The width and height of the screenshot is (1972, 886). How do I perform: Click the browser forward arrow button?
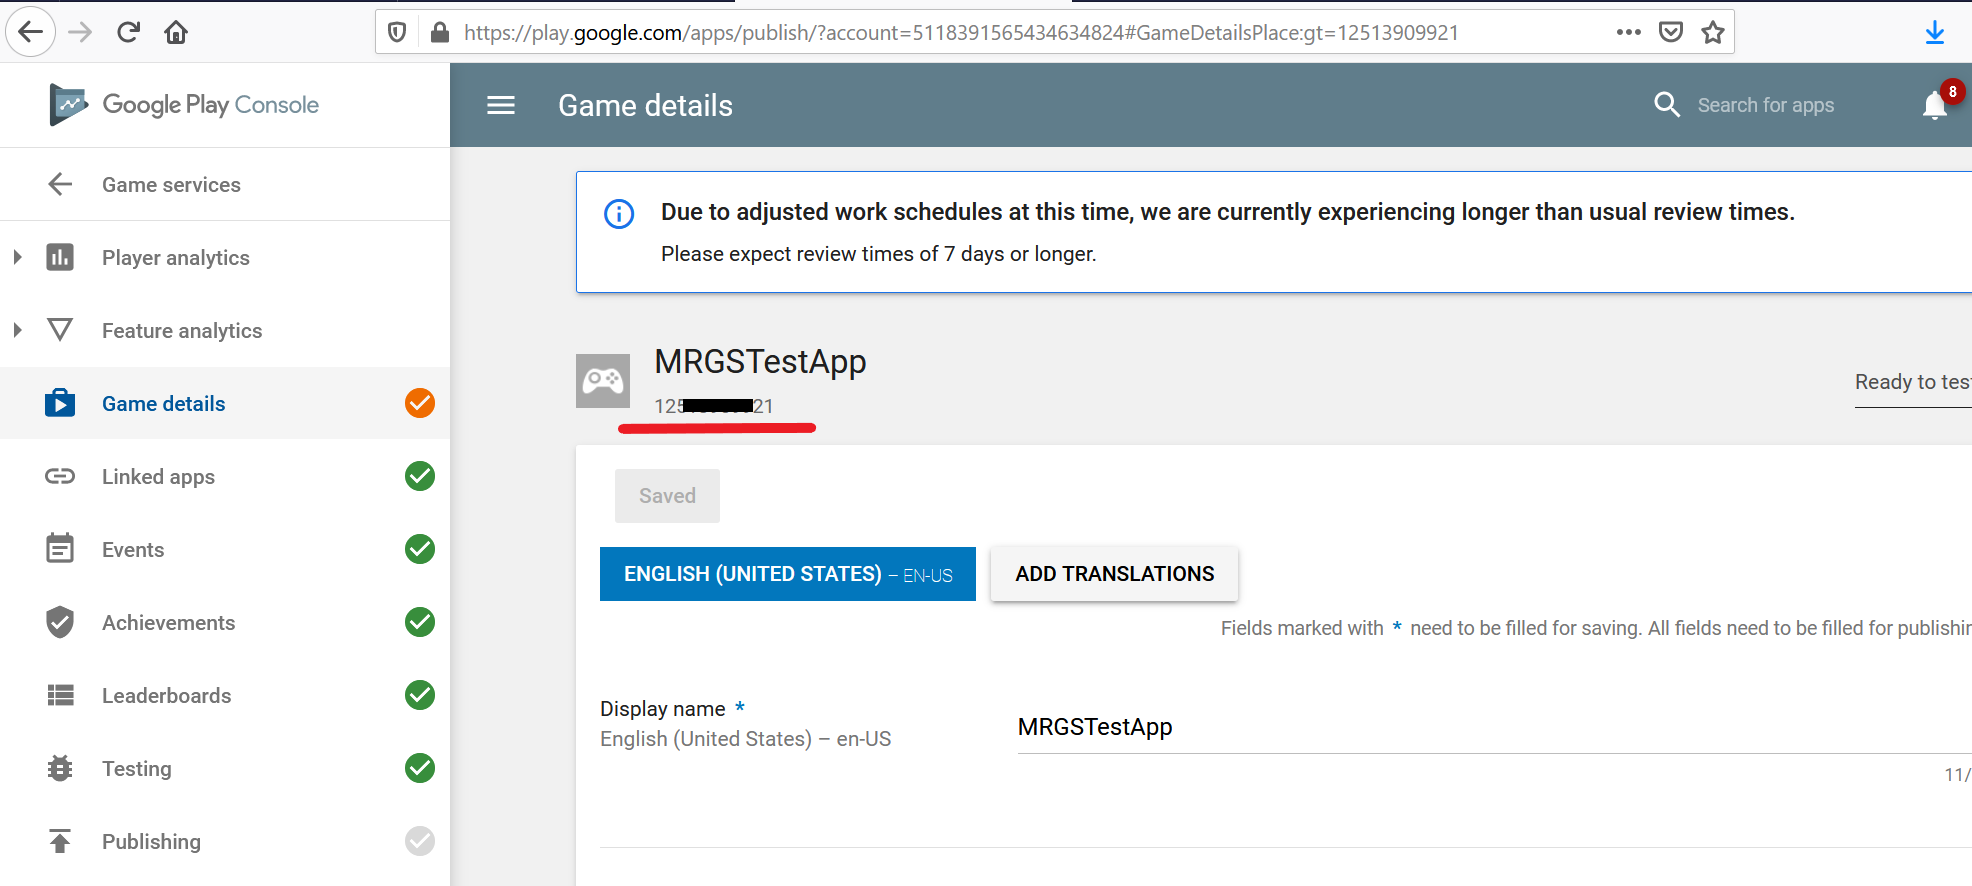[80, 32]
